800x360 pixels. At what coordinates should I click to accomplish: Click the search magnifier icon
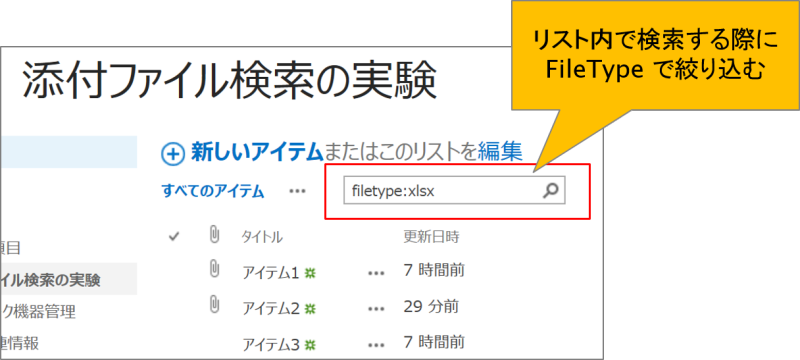click(550, 191)
